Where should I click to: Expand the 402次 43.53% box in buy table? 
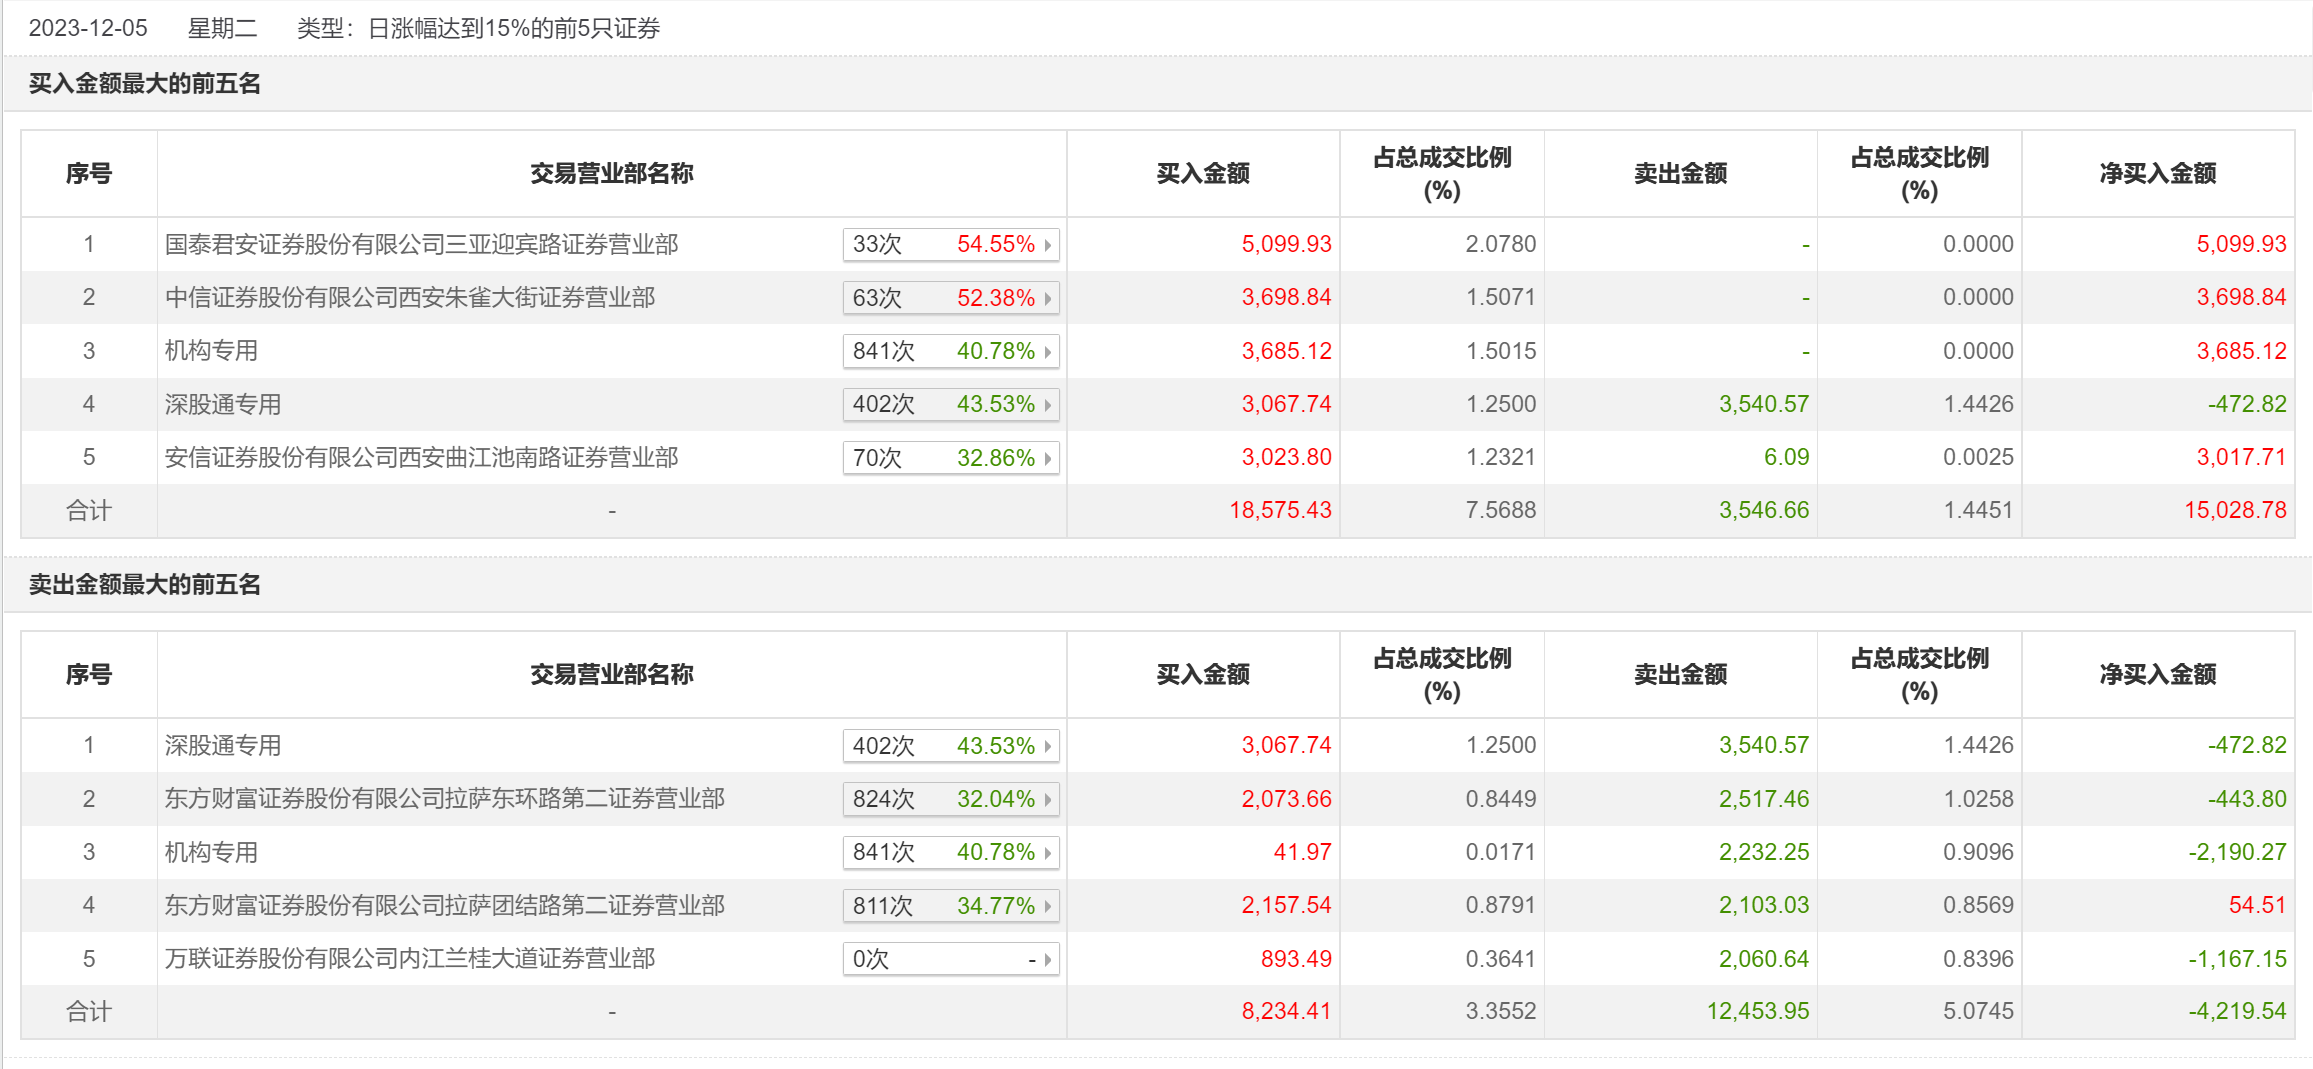(950, 404)
